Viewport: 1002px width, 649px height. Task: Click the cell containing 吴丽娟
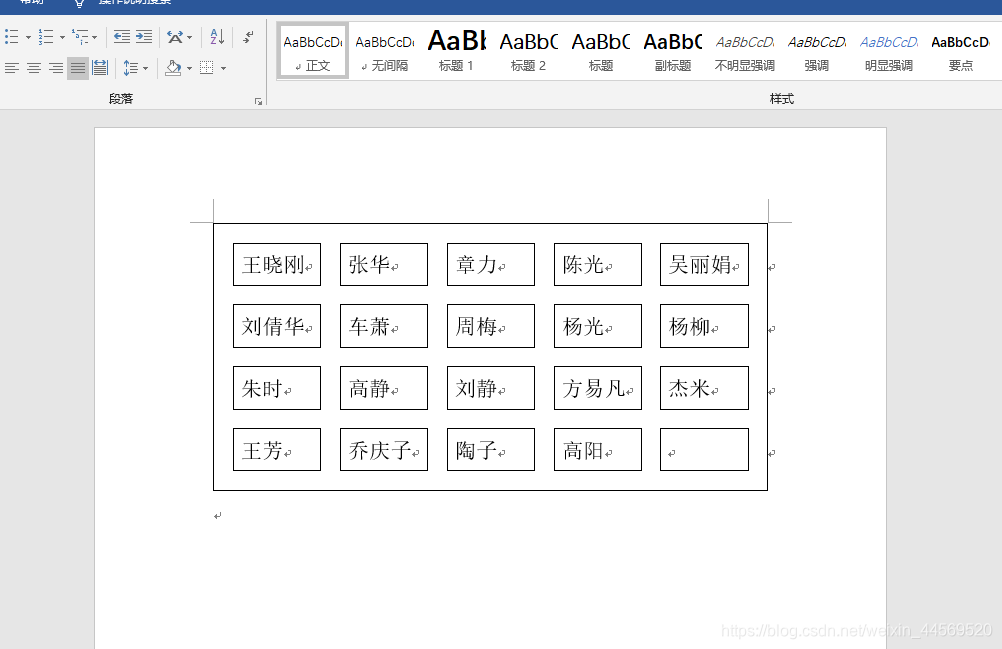click(x=704, y=264)
